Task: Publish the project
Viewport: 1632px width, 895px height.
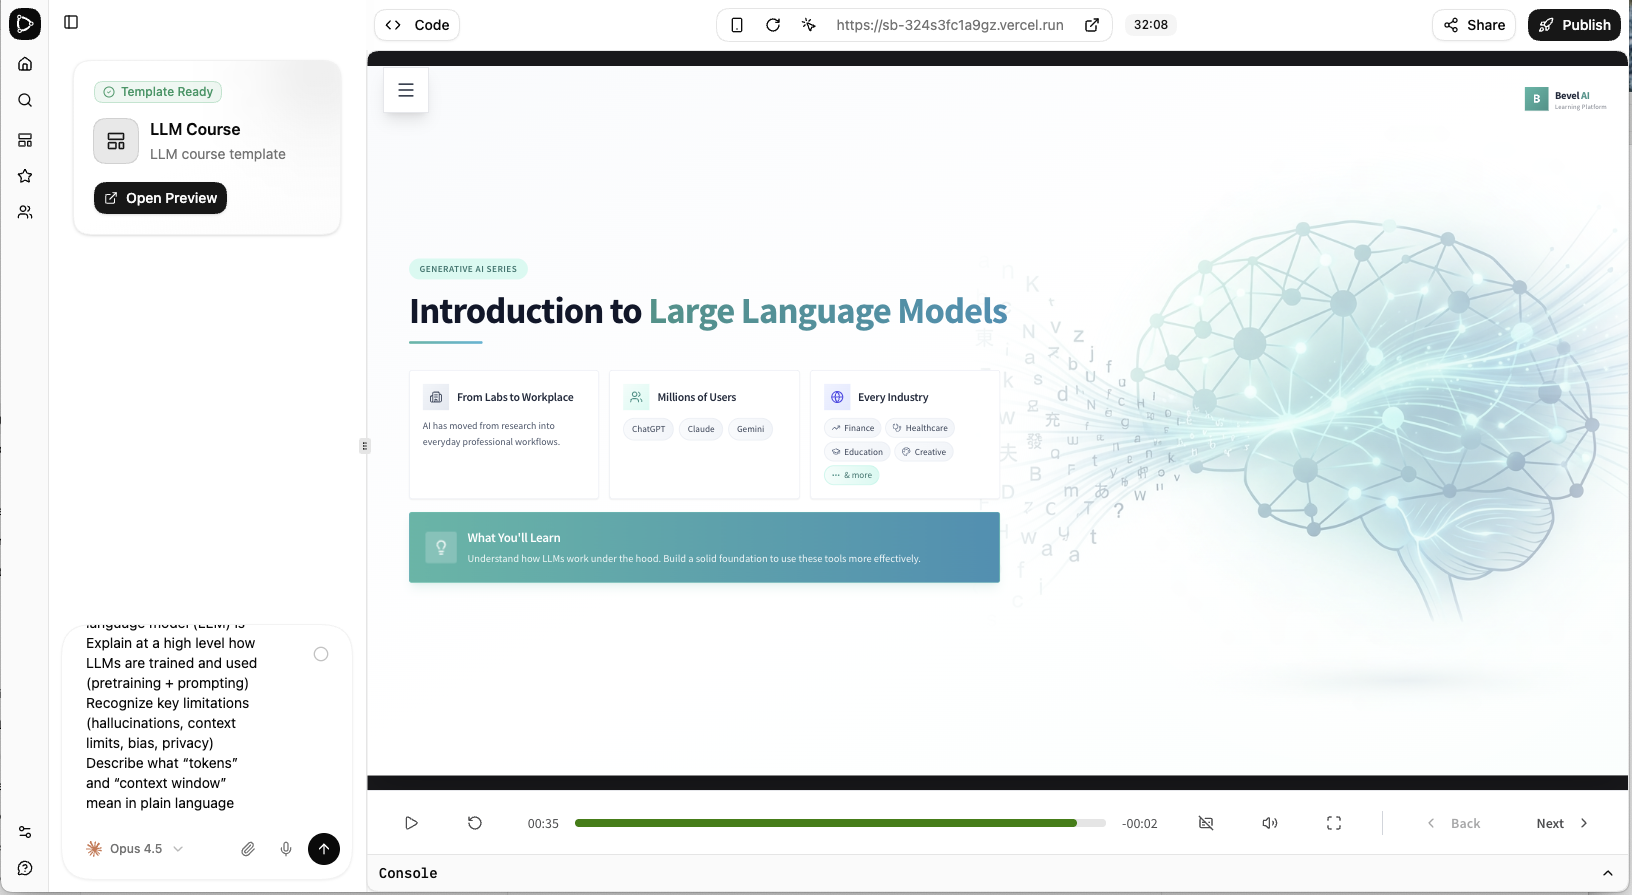Action: 1574,25
